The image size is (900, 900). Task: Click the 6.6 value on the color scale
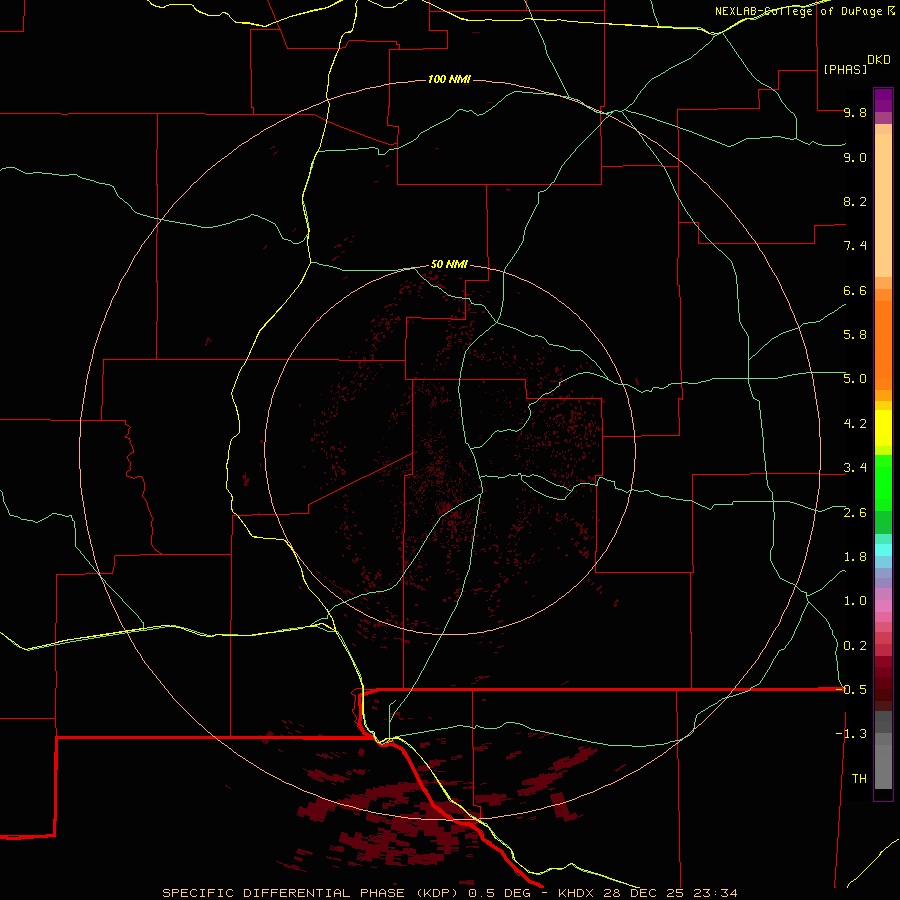(855, 290)
